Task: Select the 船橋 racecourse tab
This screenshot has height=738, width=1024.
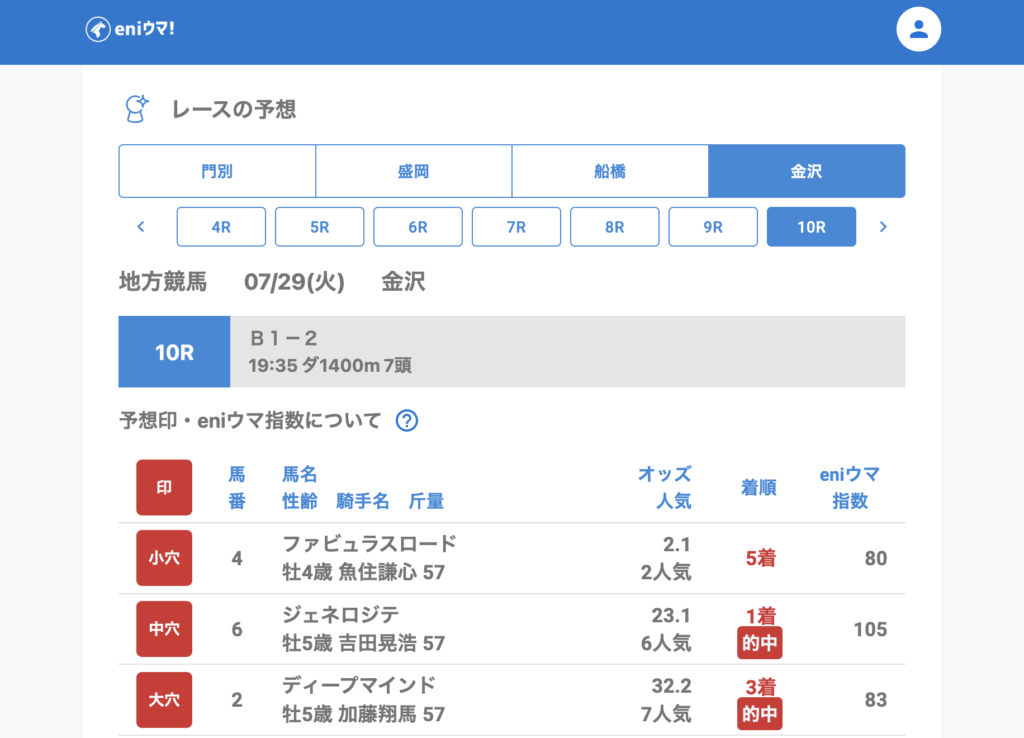Action: point(610,171)
